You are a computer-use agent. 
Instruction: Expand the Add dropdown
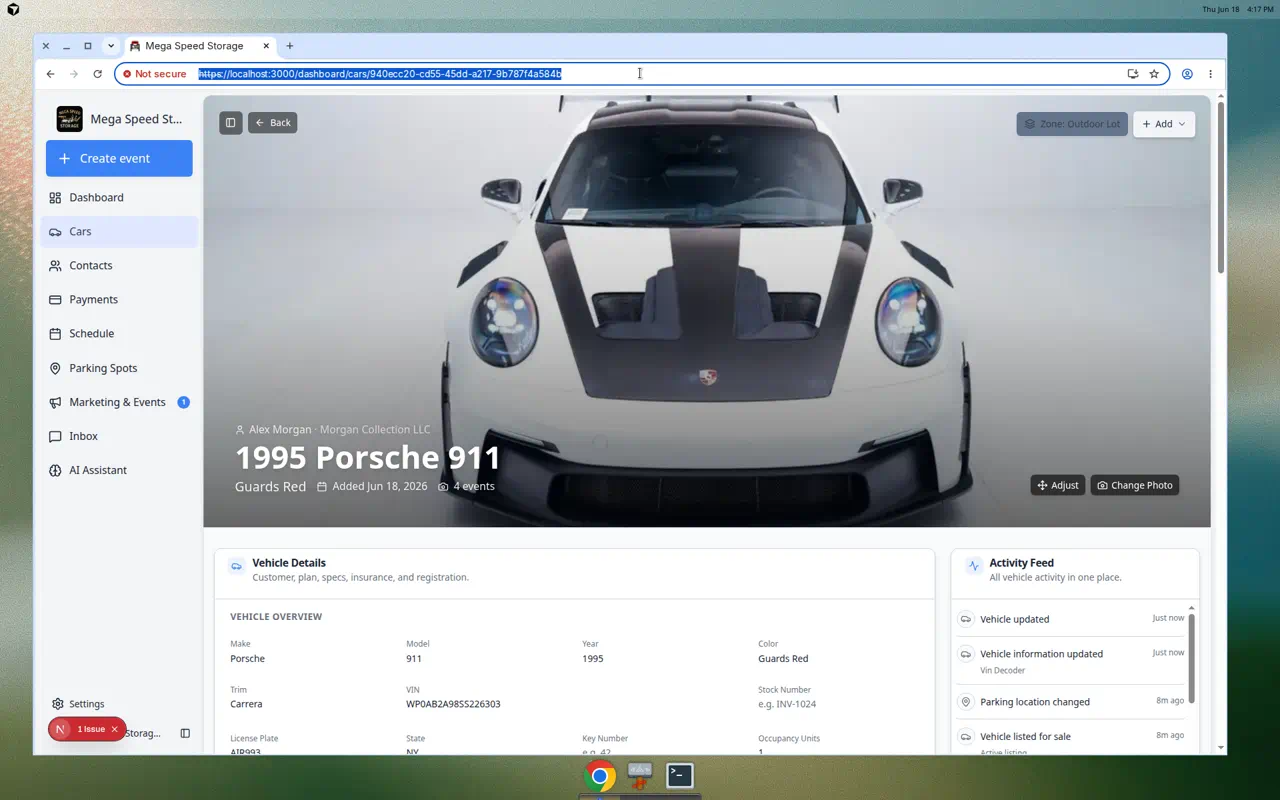point(1164,124)
